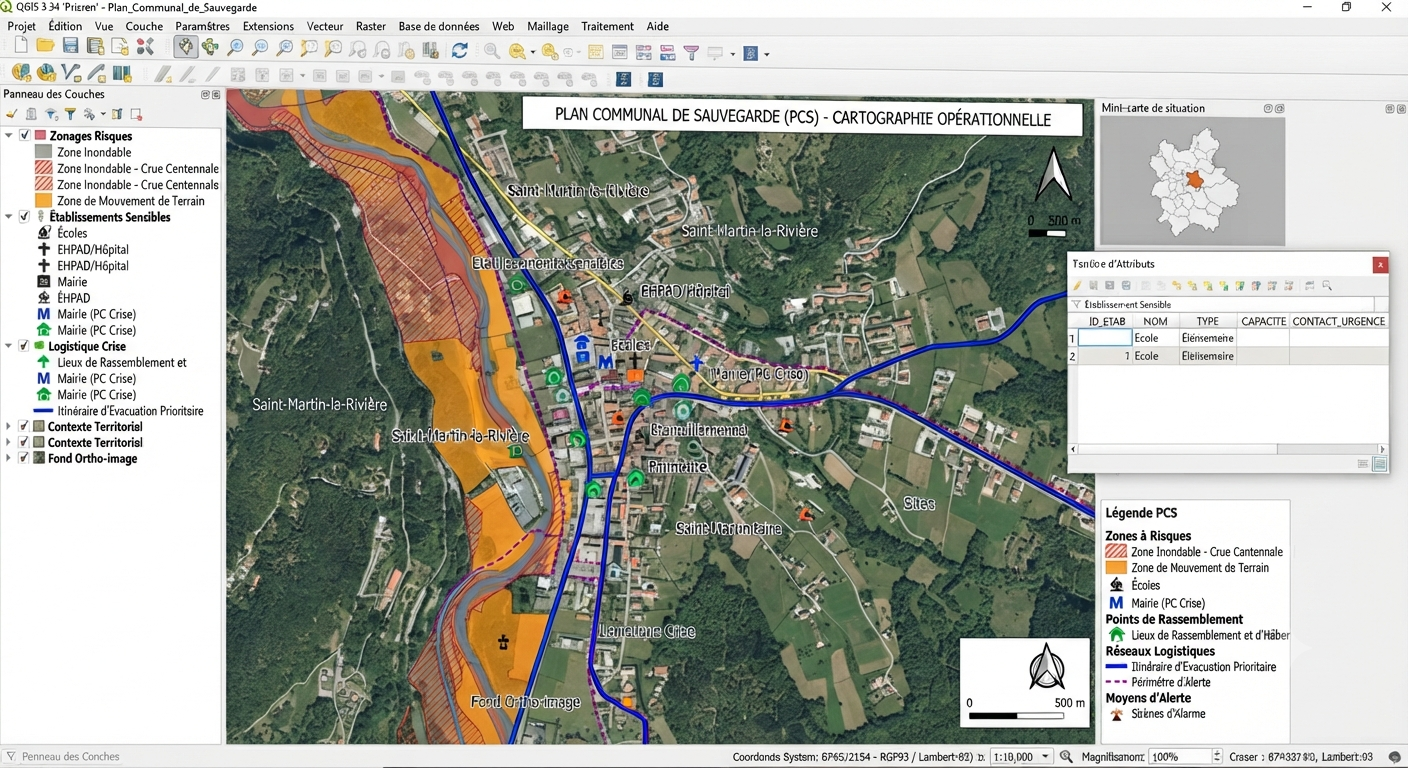Click Expand All icon in layers panel

pyautogui.click(x=117, y=114)
